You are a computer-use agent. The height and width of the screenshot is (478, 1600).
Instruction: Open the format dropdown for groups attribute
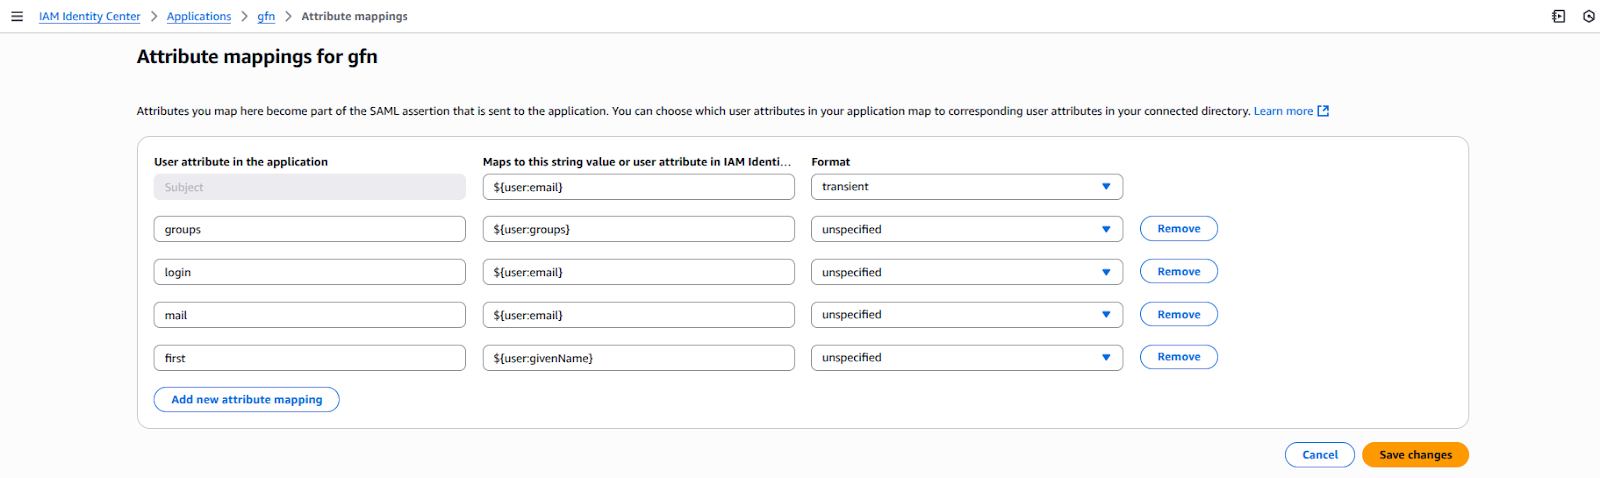pos(966,229)
